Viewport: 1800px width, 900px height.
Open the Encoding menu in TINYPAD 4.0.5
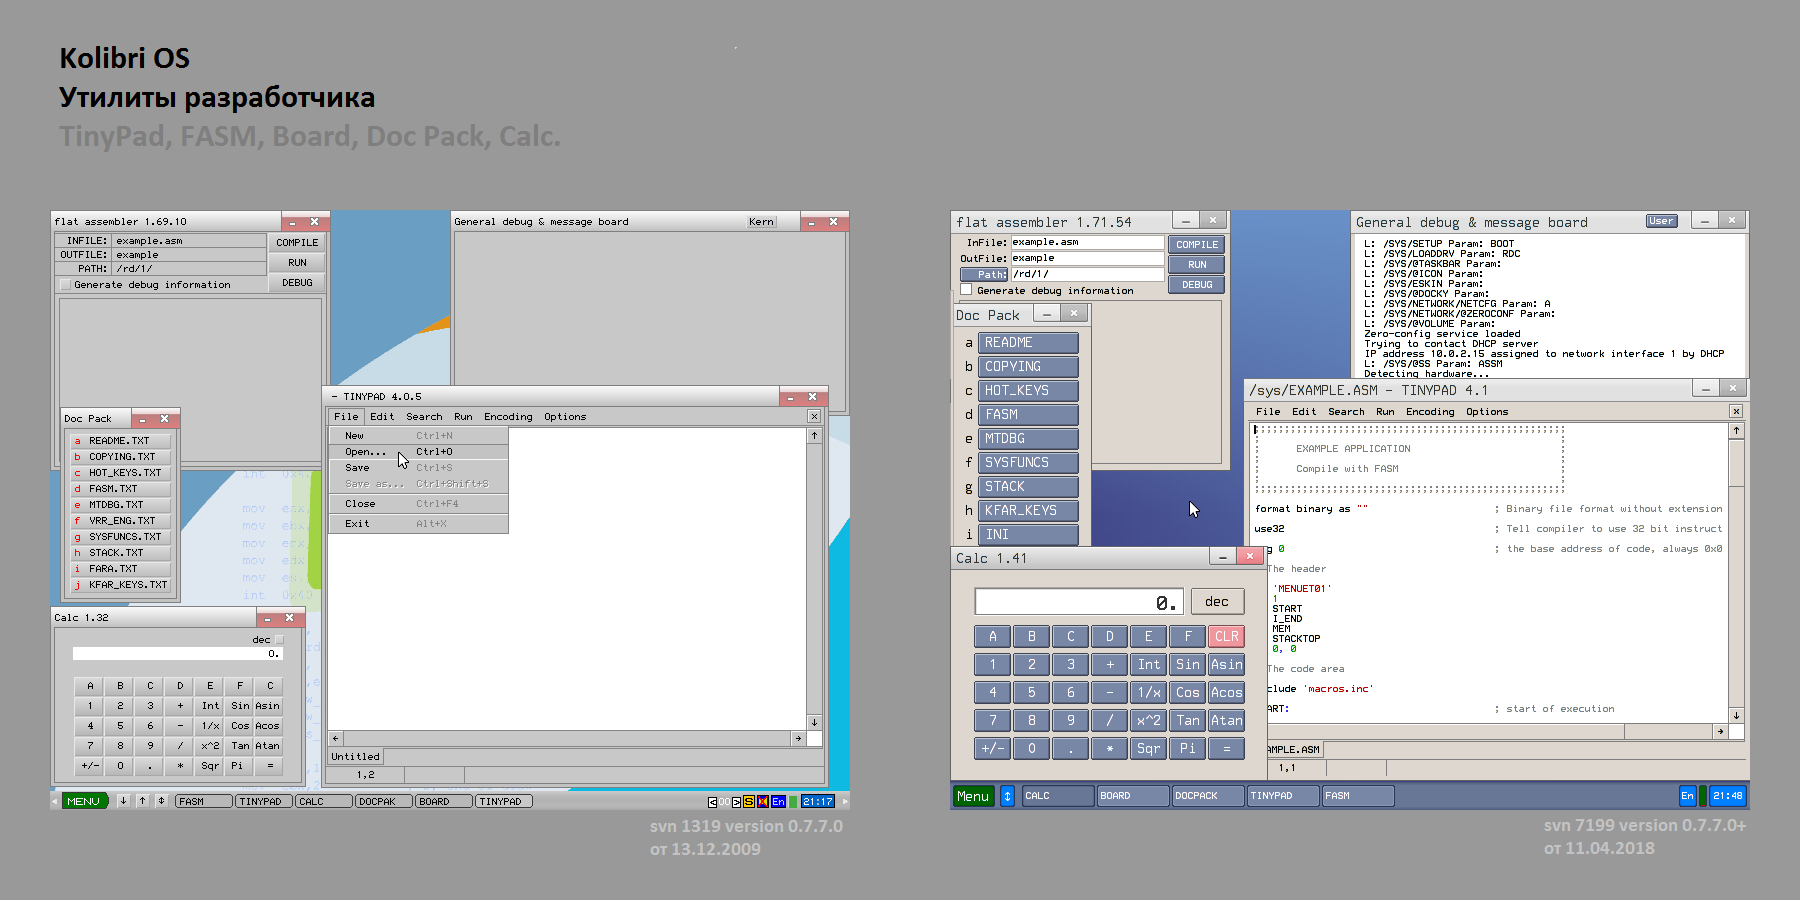click(508, 417)
